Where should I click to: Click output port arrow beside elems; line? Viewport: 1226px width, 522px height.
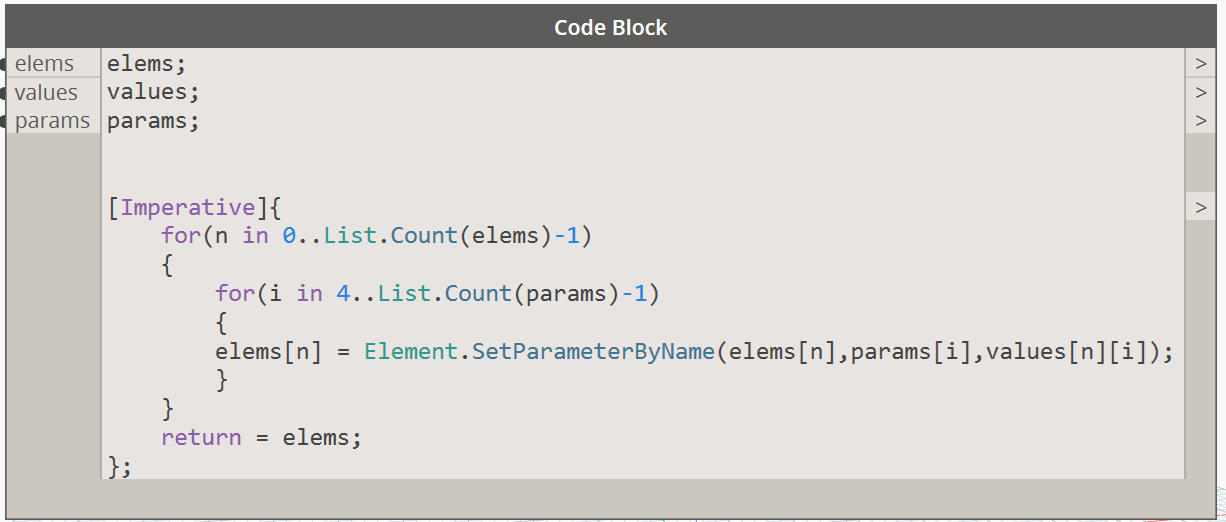(x=1200, y=64)
